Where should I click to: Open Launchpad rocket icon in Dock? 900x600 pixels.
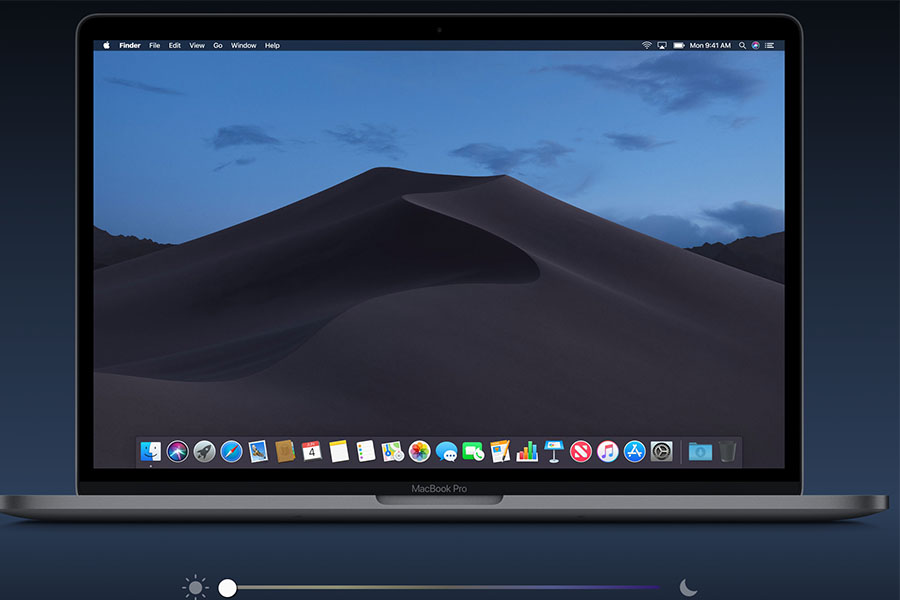[204, 451]
